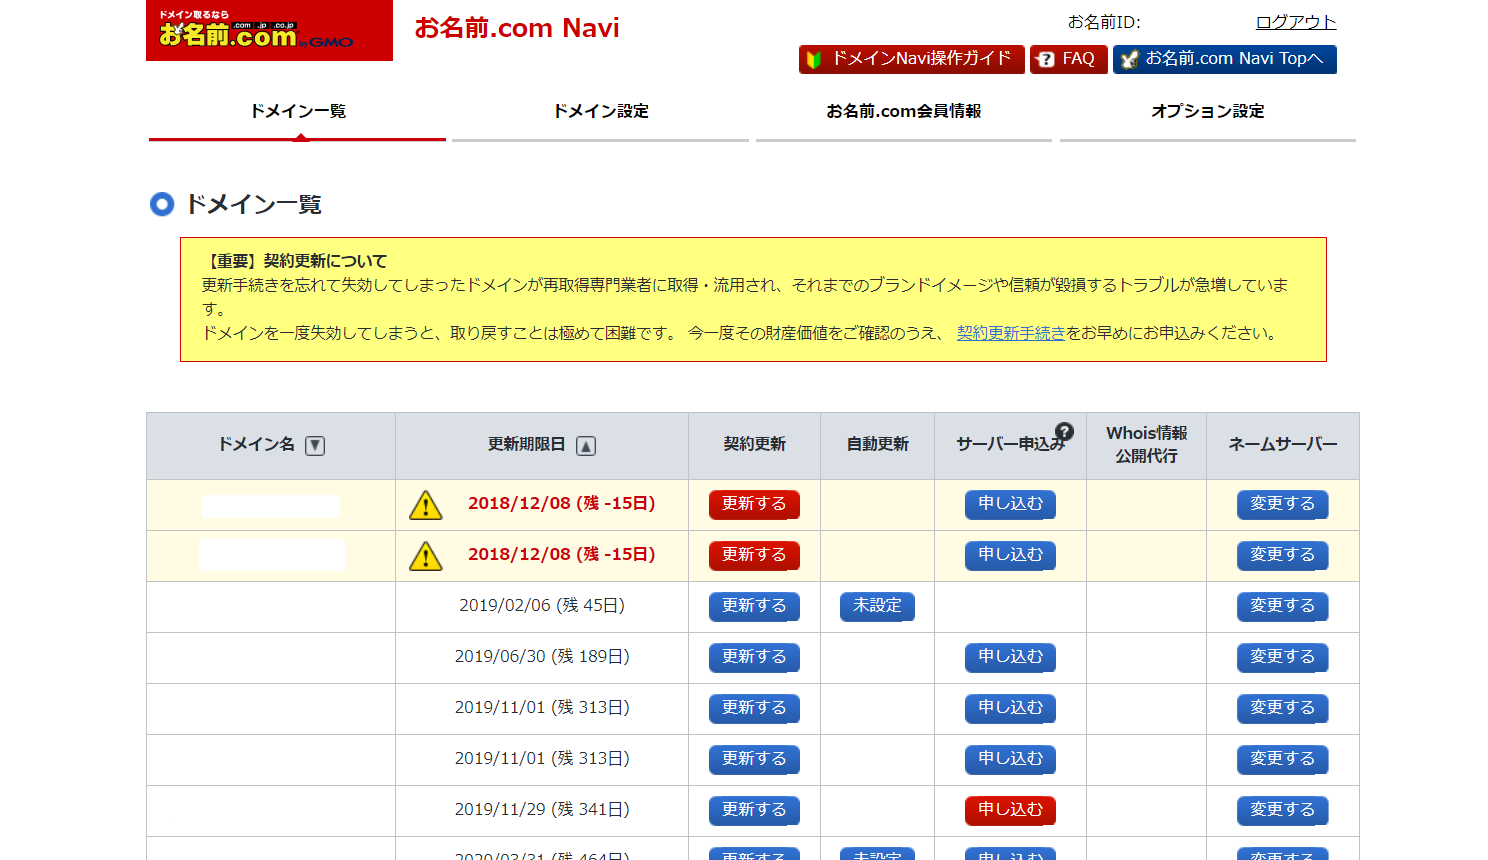Click date 2019/02/06 (残 45日)
Viewport: 1488px width, 860px height.
[x=542, y=606]
